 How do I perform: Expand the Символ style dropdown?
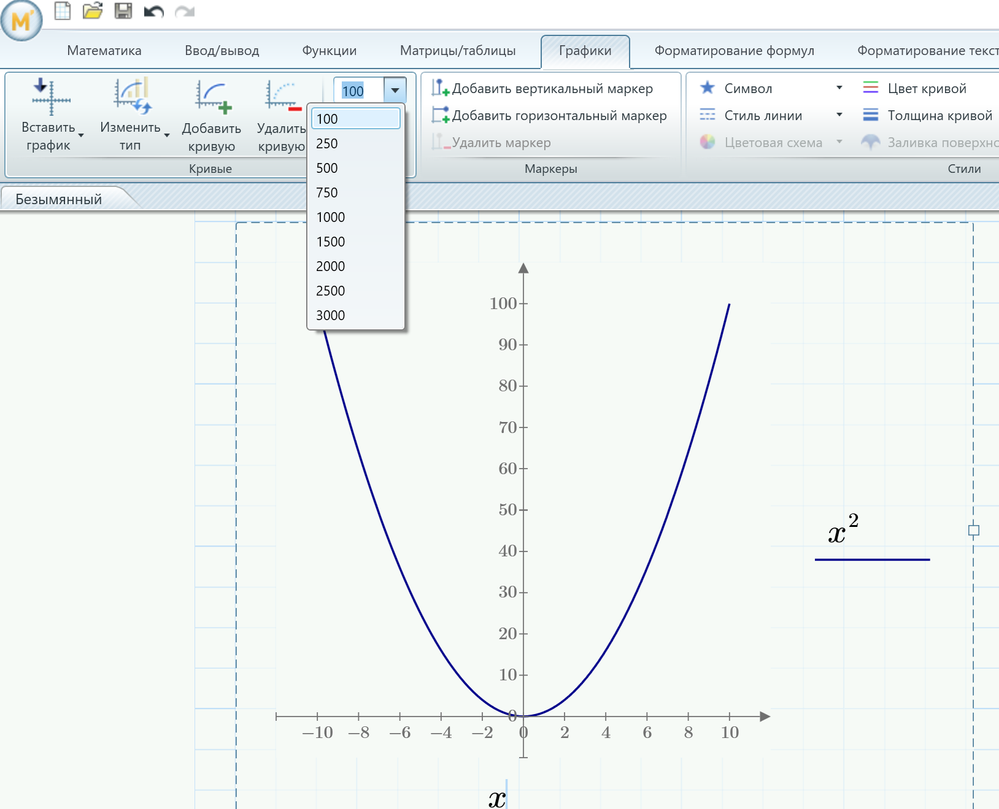(838, 89)
